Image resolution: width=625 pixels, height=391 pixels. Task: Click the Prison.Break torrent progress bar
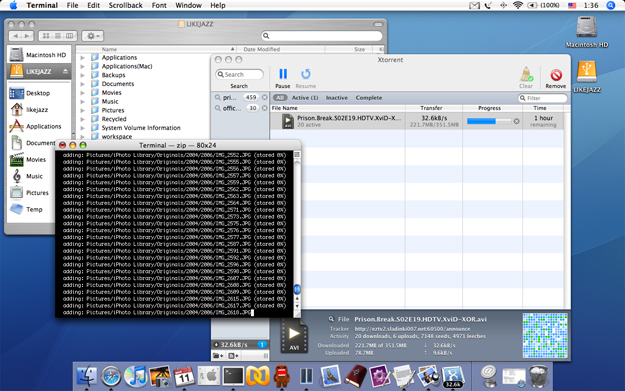[x=489, y=121]
